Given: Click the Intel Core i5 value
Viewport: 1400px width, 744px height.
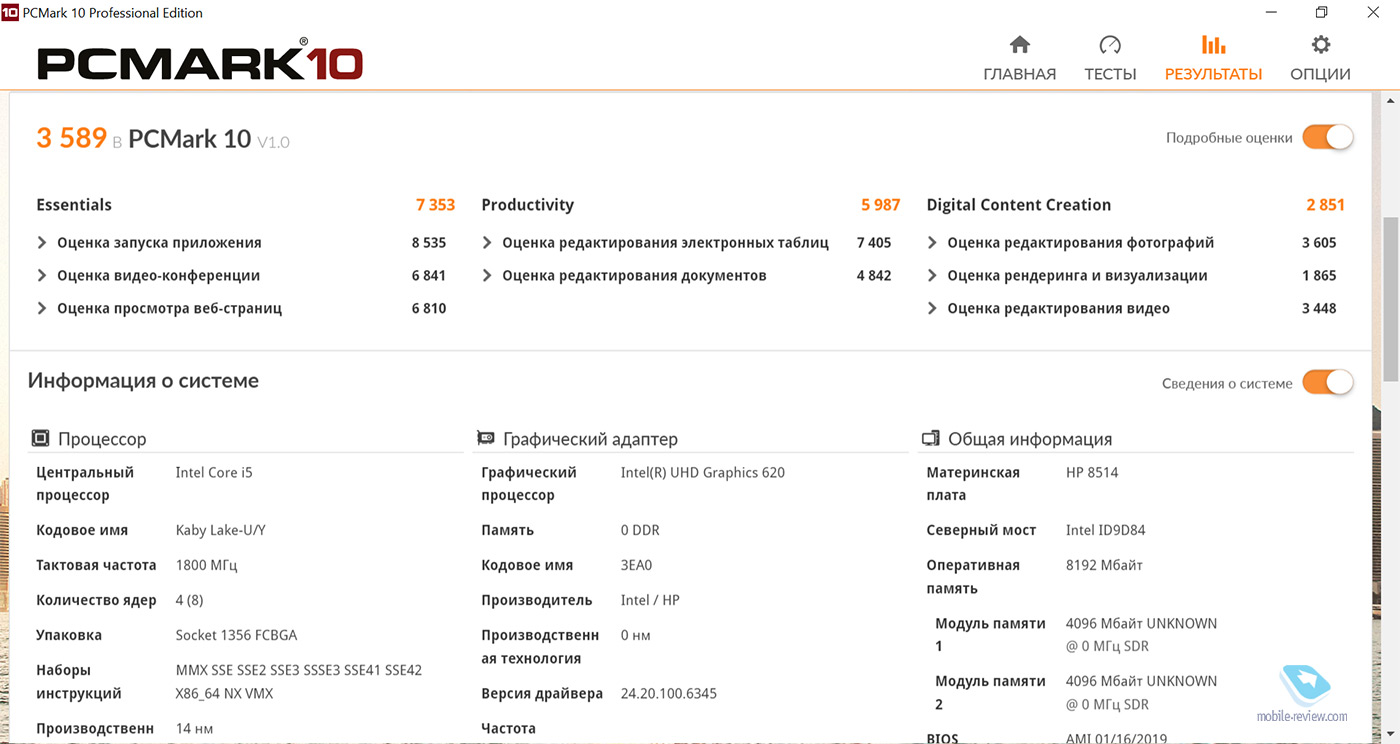Looking at the screenshot, I should coord(214,472).
